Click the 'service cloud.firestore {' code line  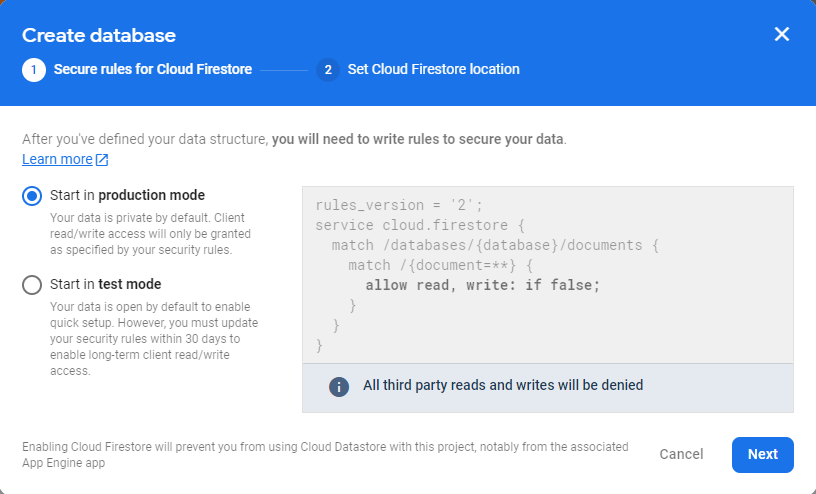(x=420, y=225)
